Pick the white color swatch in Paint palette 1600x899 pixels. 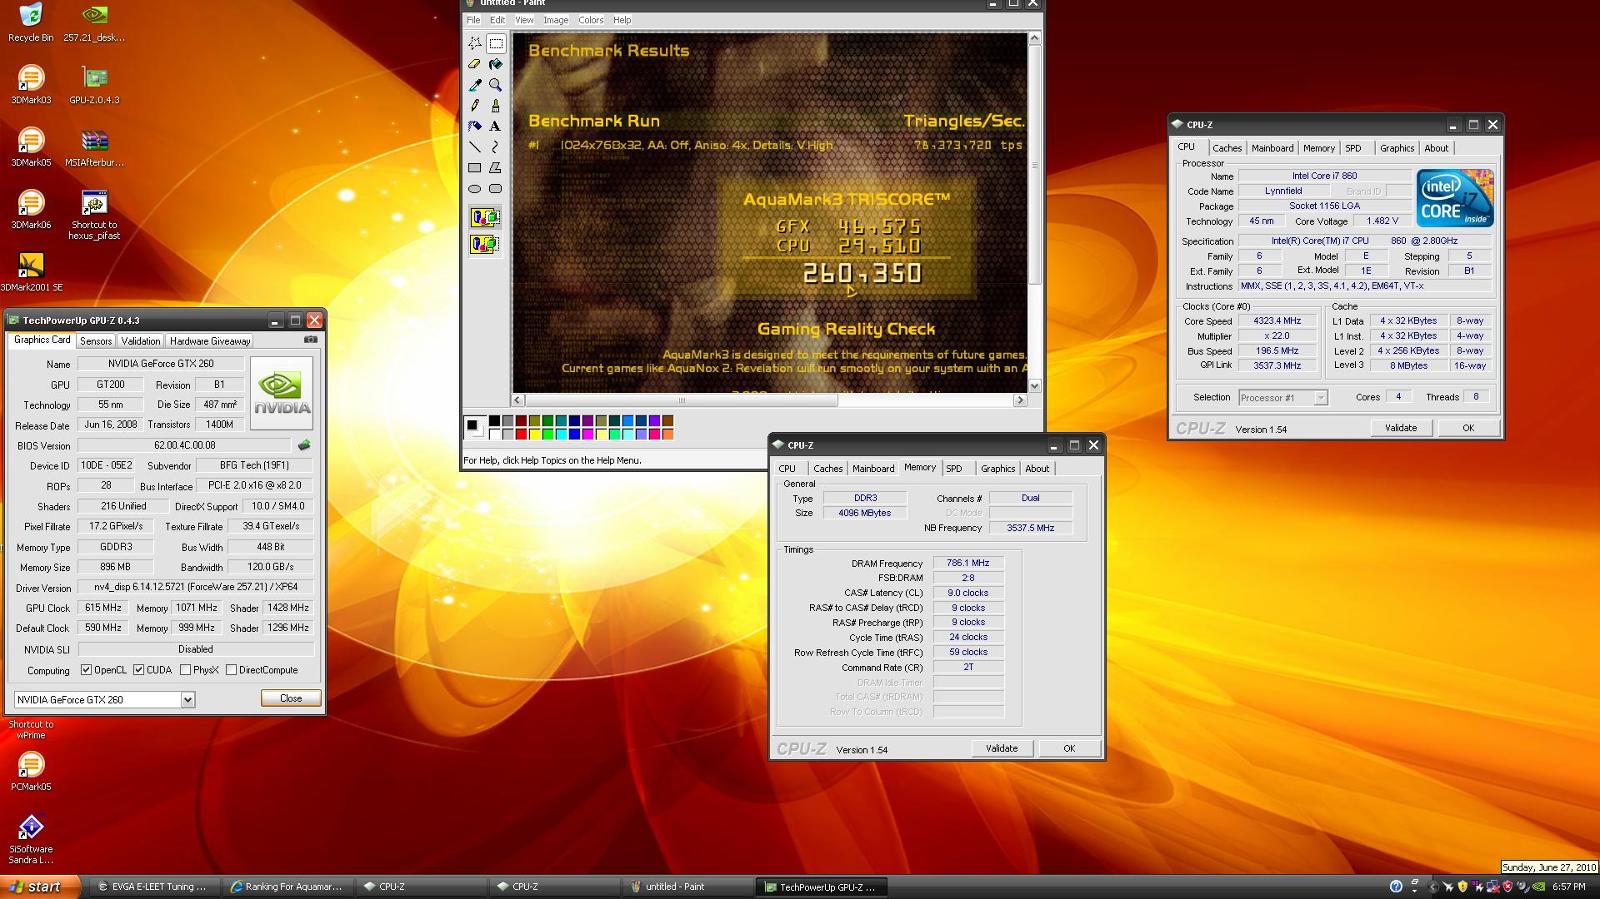494,434
